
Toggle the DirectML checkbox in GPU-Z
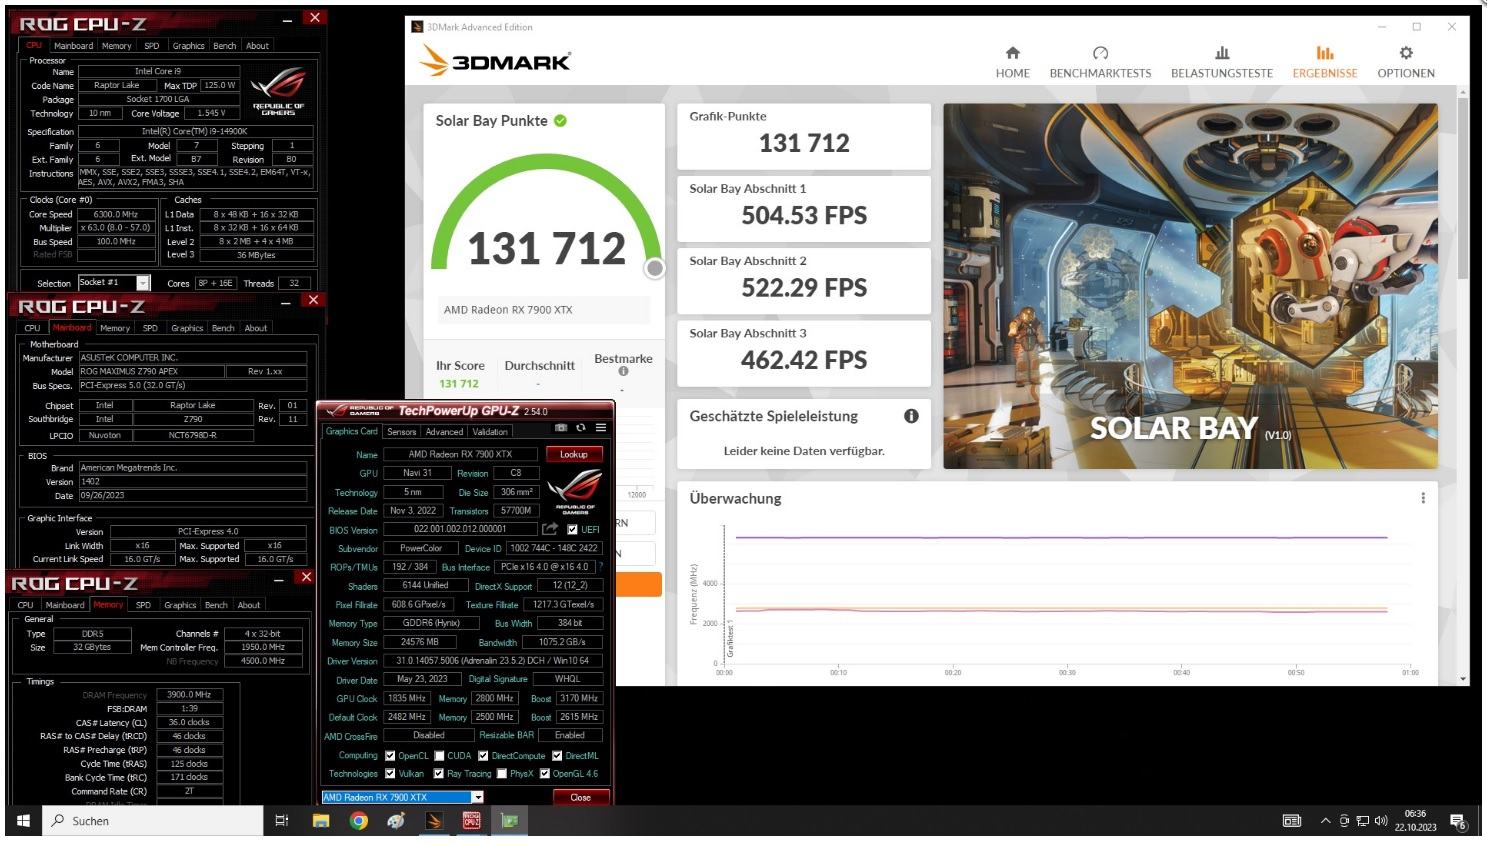pos(557,756)
